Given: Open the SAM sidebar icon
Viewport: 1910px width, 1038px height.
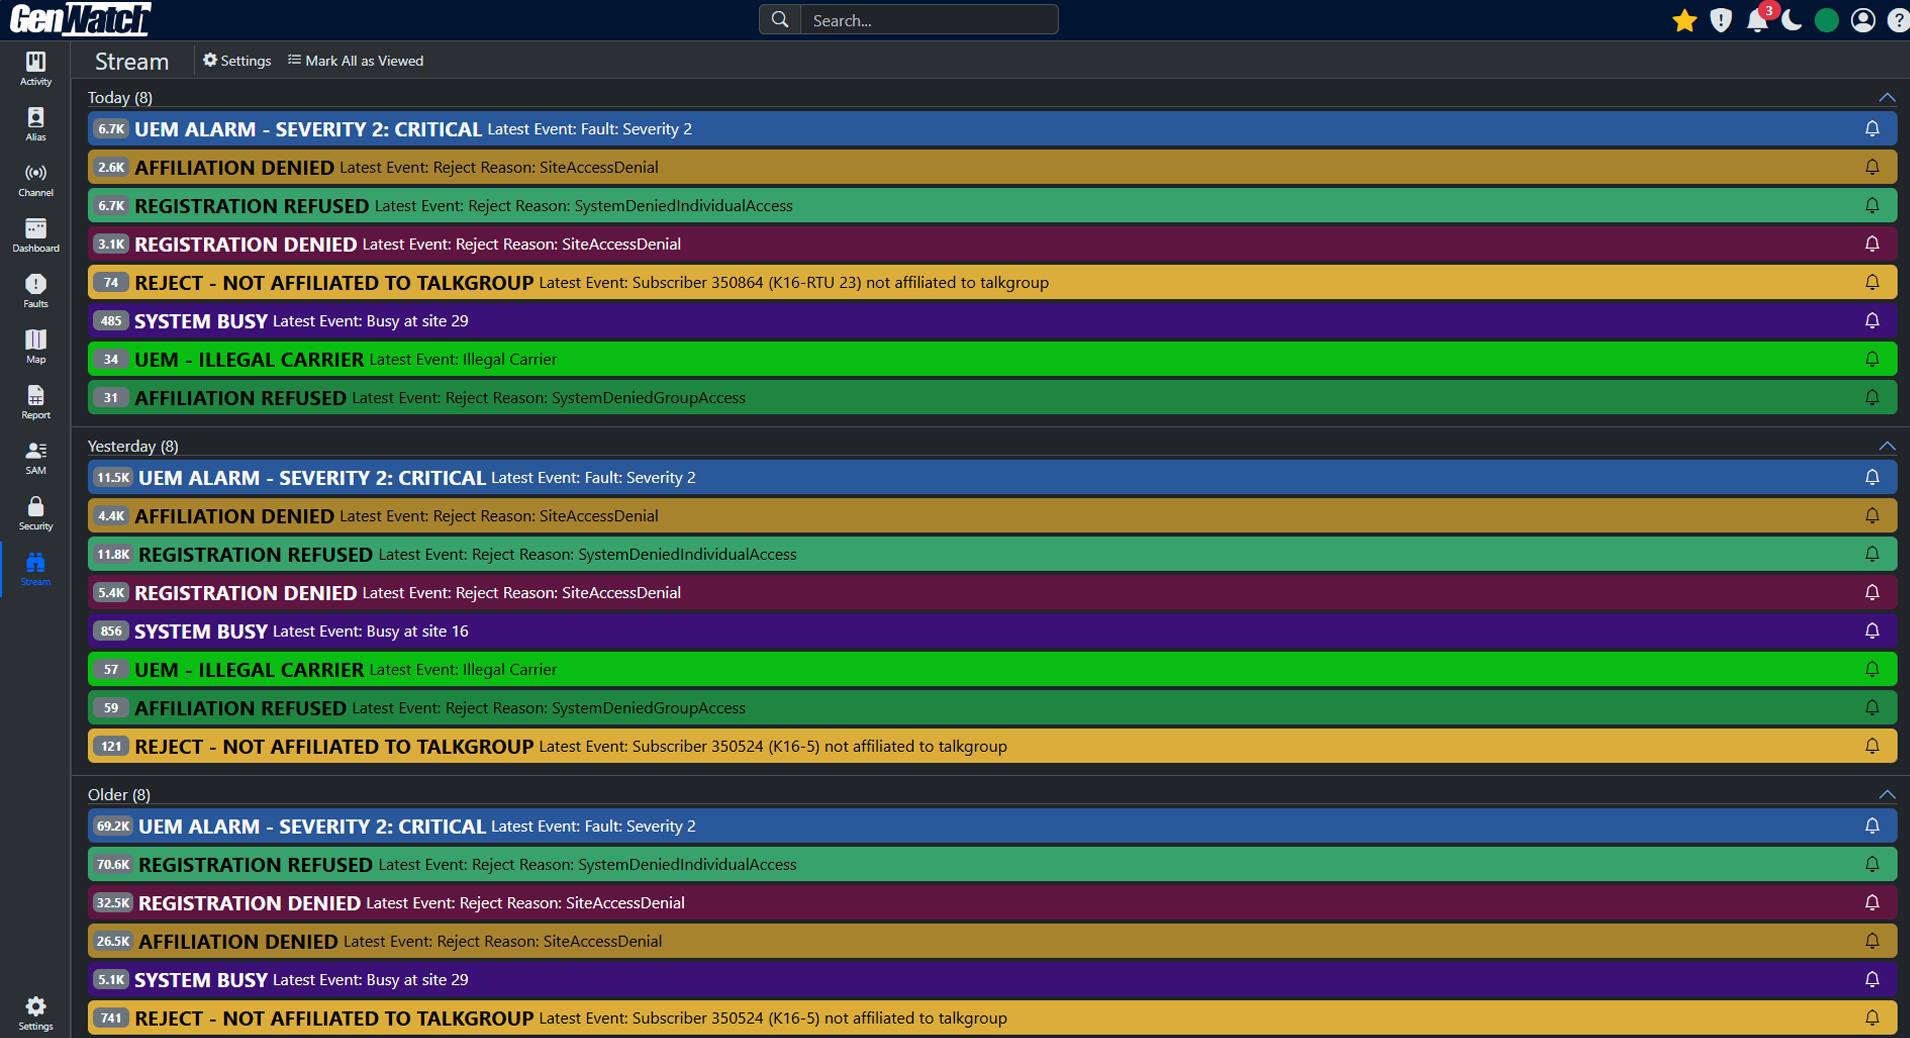Looking at the screenshot, I should click(35, 457).
